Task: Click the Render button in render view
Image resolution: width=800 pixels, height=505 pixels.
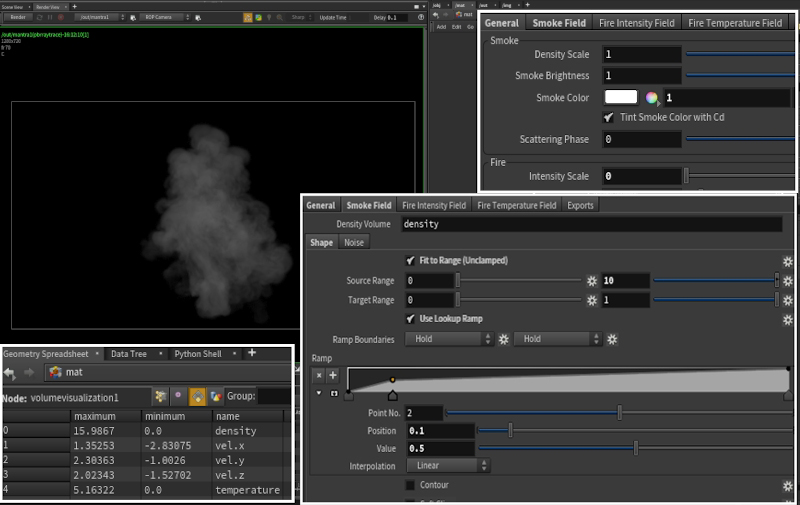Action: click(18, 17)
